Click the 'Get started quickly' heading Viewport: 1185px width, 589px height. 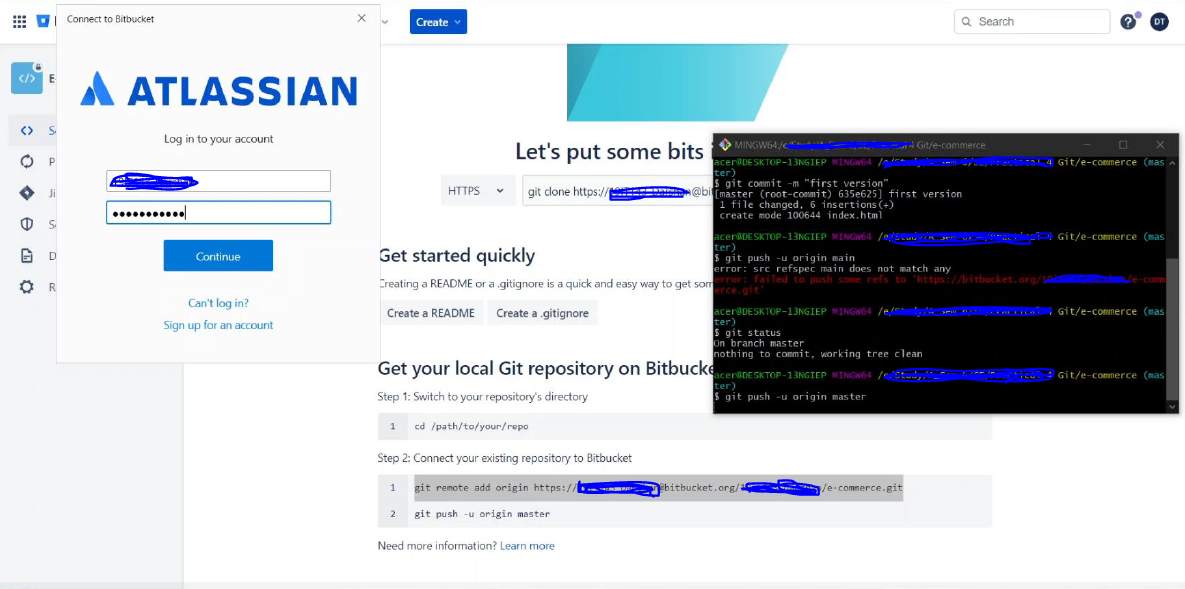tap(456, 256)
